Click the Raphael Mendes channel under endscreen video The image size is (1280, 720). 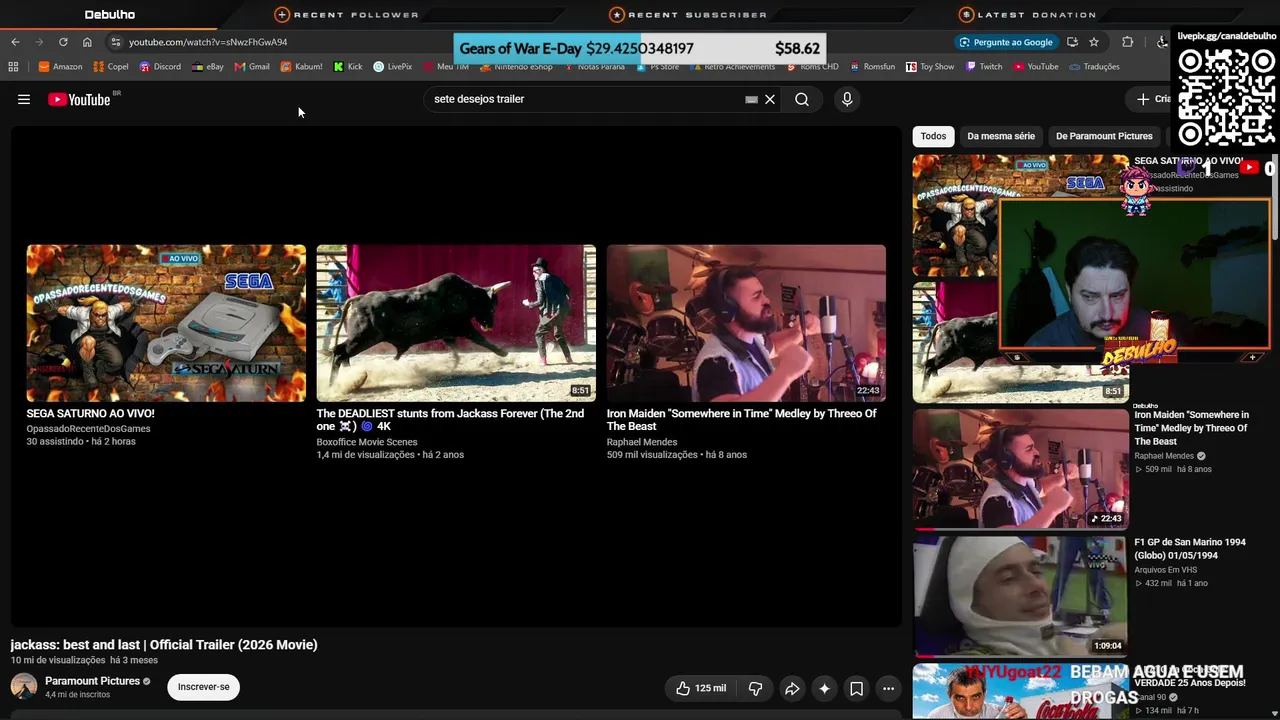(x=642, y=442)
